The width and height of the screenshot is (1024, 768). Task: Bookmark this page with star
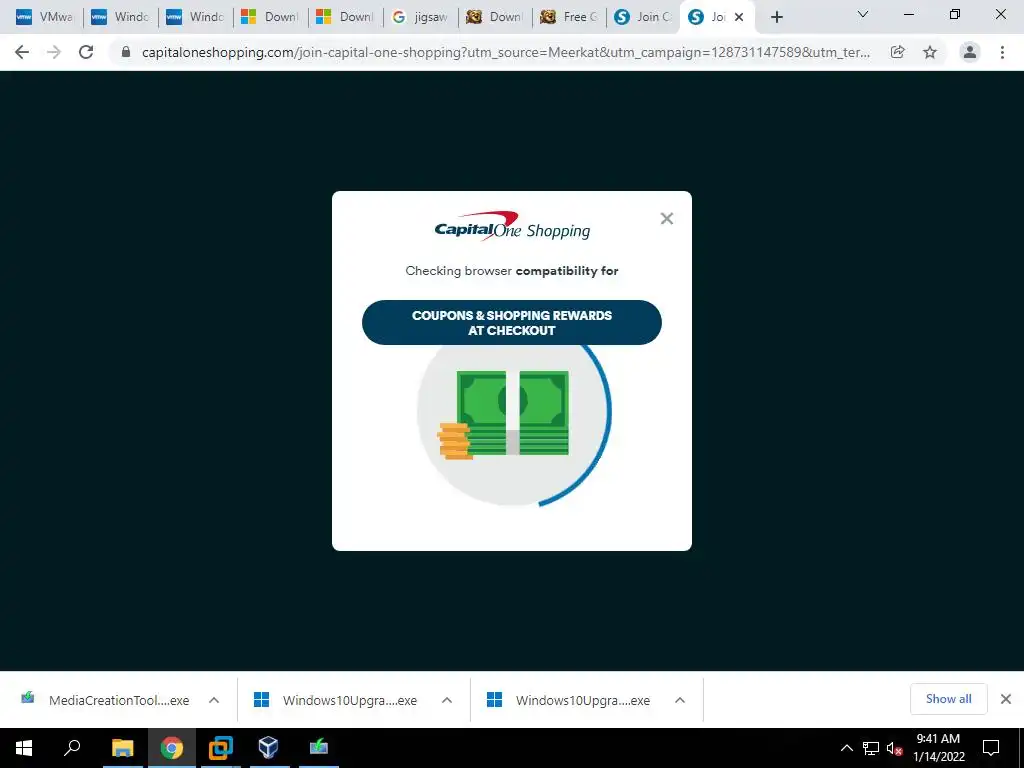point(930,52)
